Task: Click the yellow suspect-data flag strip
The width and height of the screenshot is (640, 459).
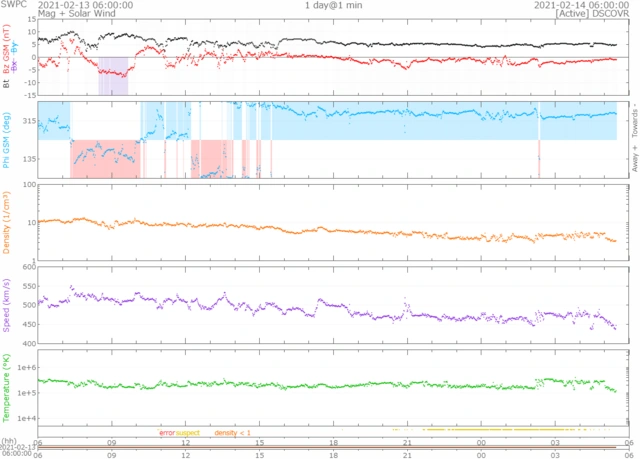Action: 500,429
